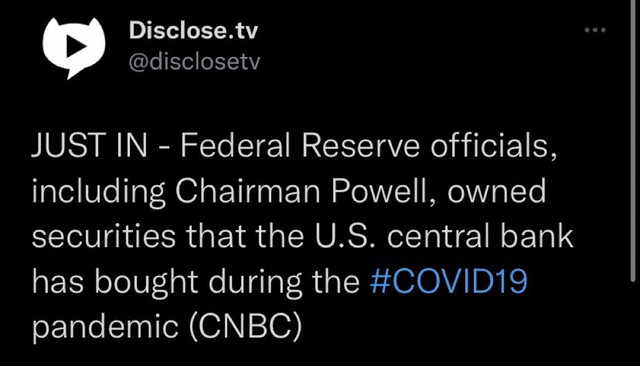Click the word "pandemic" in the tweet
This screenshot has width=640, height=366.
(x=105, y=327)
